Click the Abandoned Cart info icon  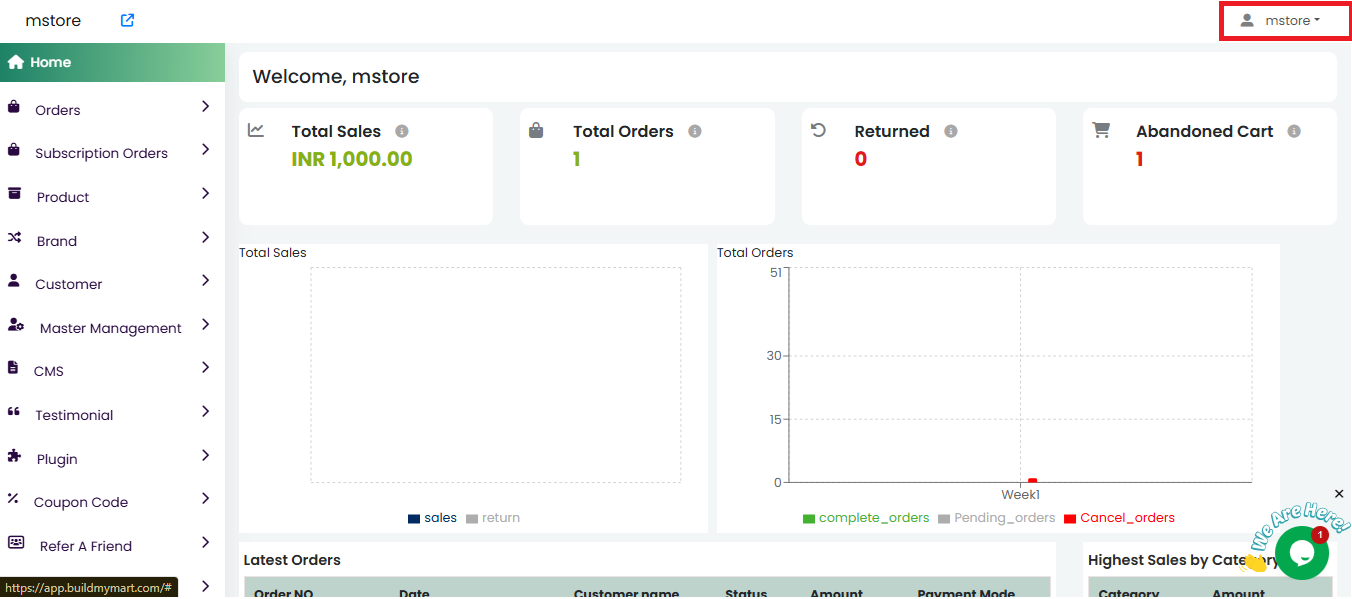pos(1294,131)
